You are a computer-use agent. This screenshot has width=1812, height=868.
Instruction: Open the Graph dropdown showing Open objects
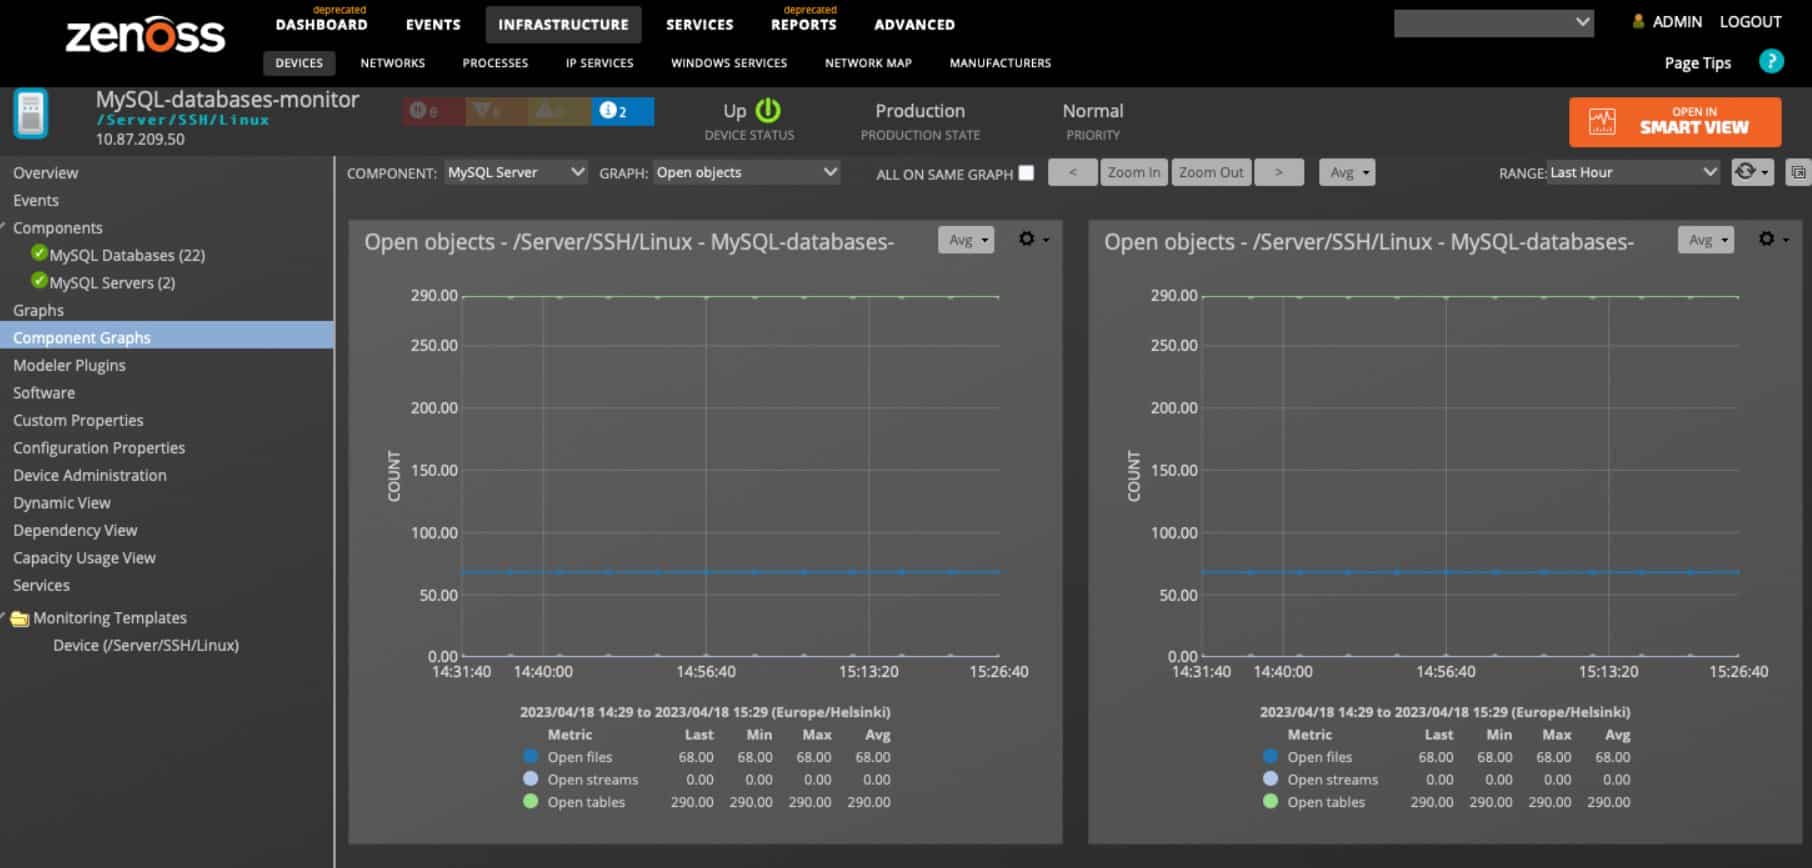[x=746, y=172]
